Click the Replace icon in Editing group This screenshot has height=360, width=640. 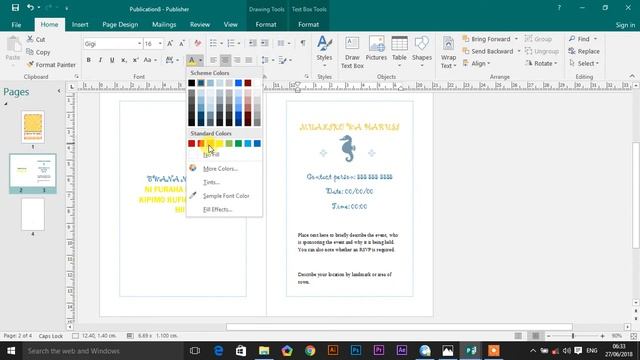click(572, 51)
